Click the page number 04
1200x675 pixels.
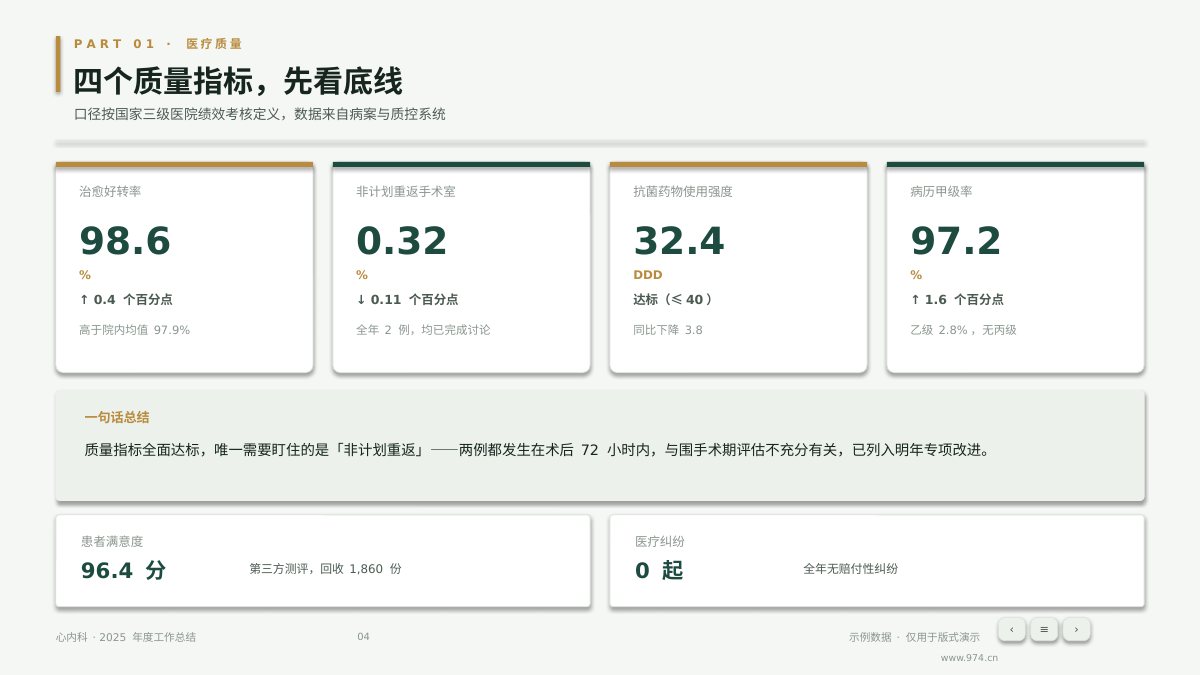(x=363, y=637)
